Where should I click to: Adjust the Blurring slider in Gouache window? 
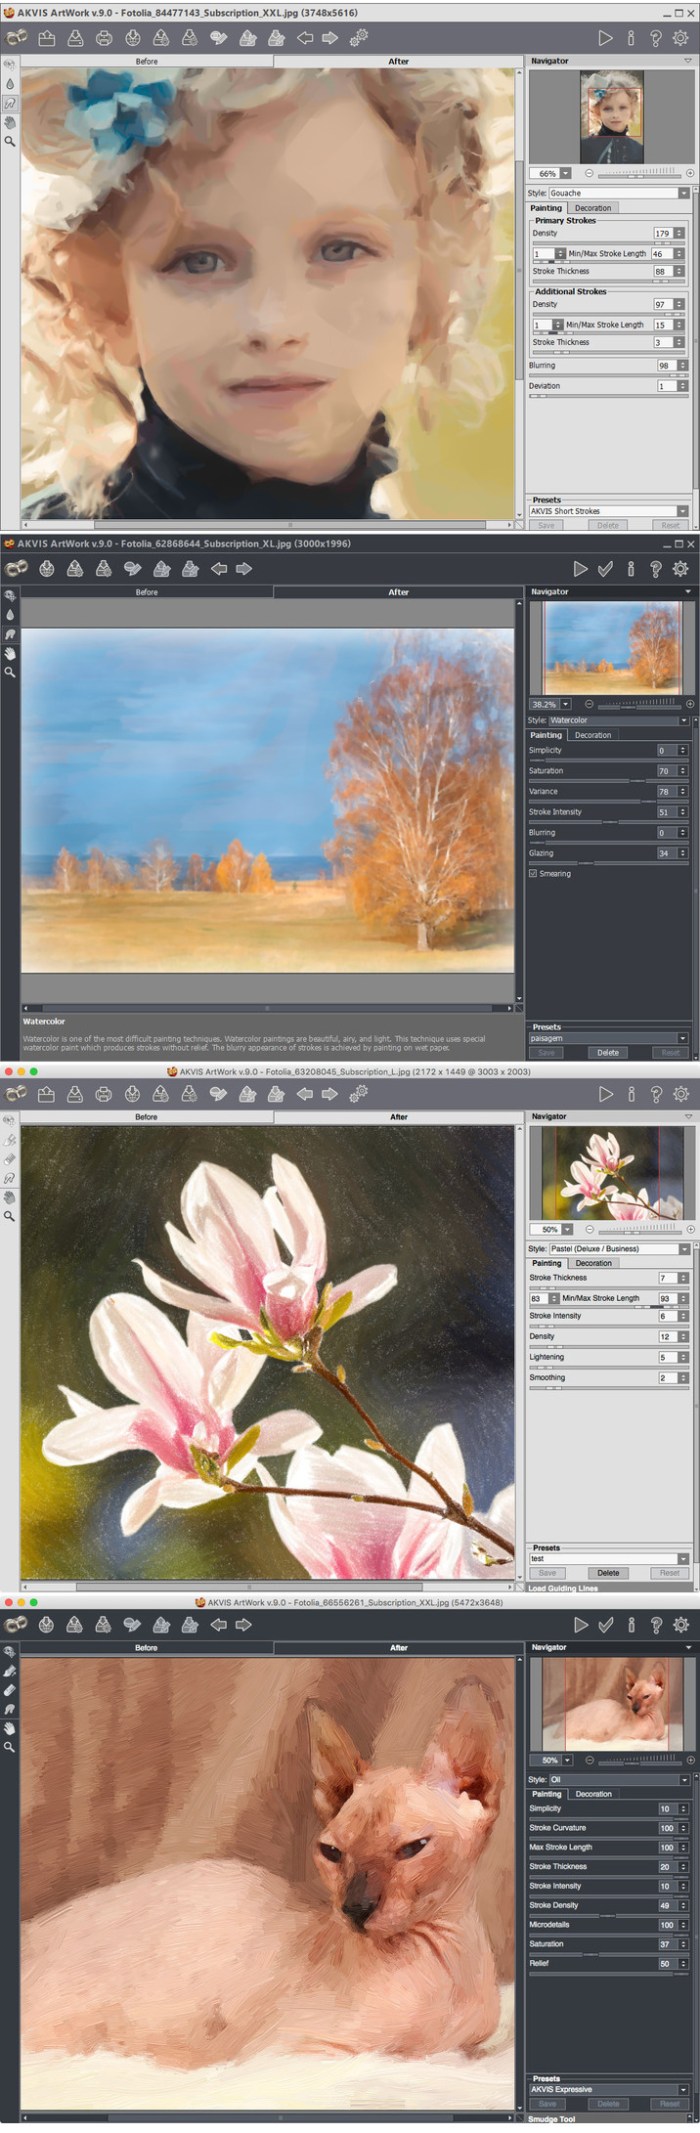tap(608, 375)
